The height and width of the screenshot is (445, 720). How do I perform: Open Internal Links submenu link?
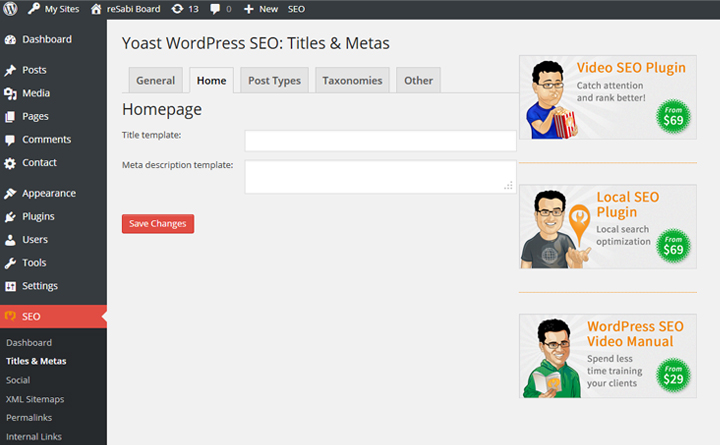click(x=34, y=437)
